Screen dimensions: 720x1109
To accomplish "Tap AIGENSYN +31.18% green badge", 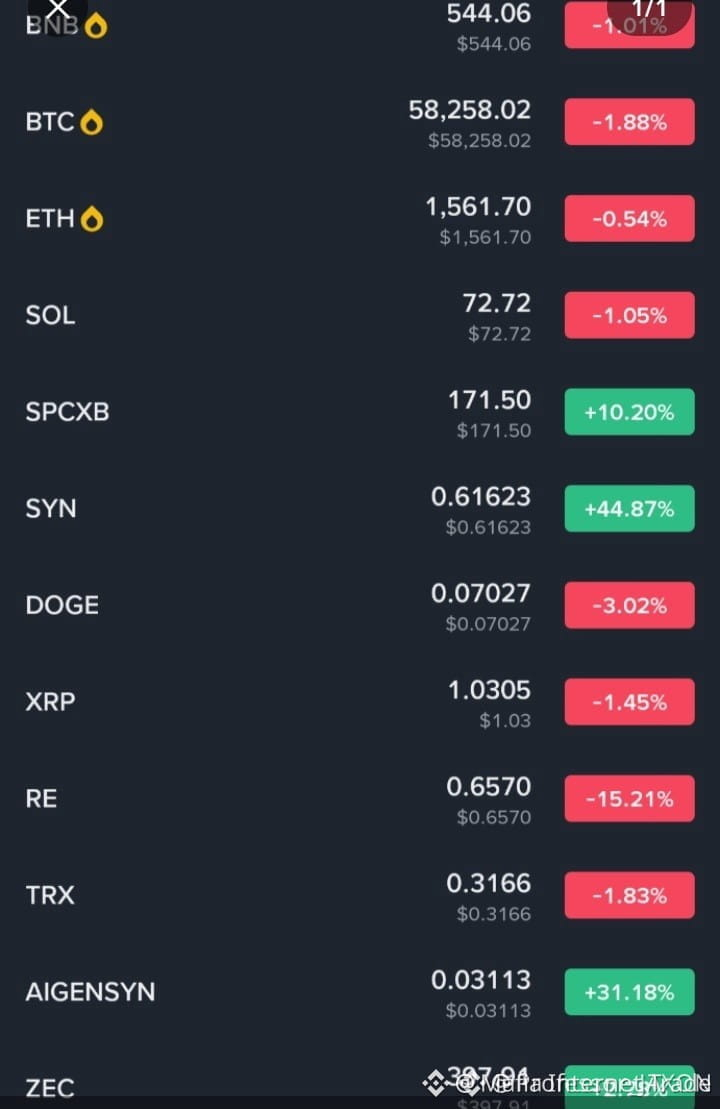I will pos(629,992).
